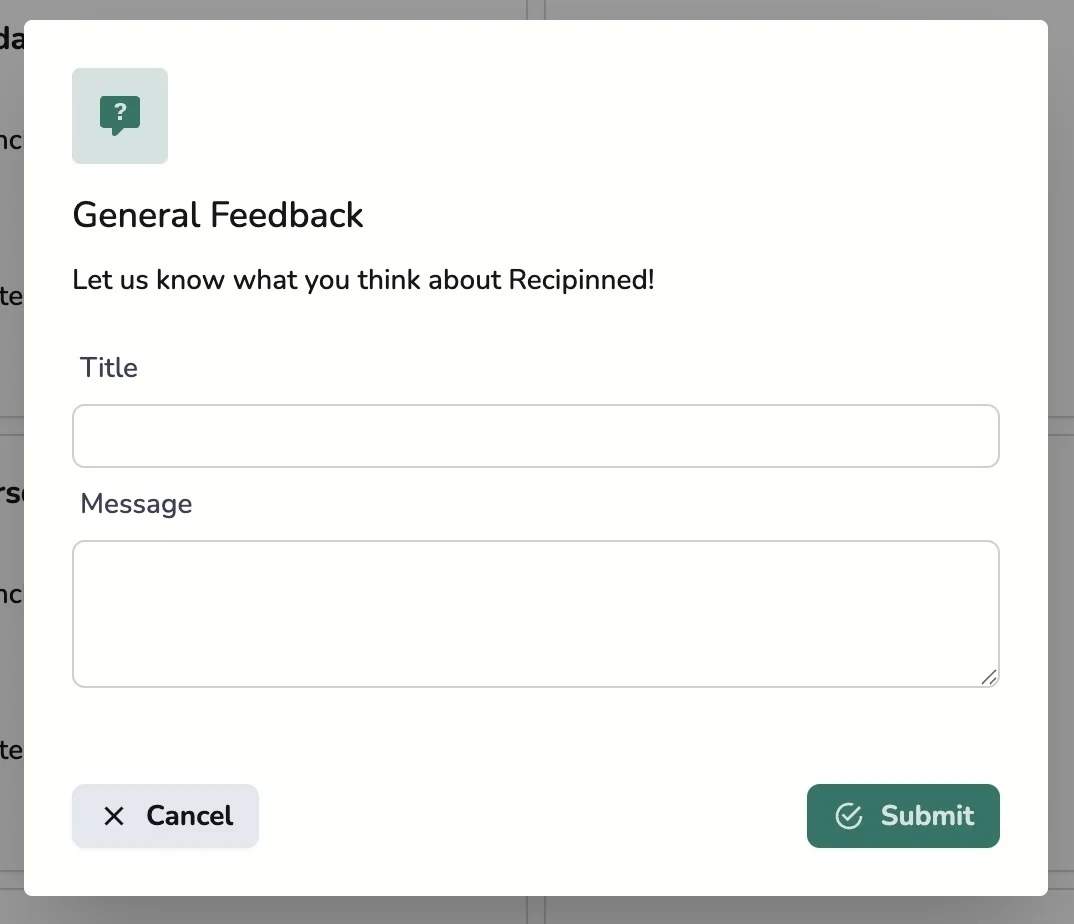Click the Title field label
This screenshot has width=1074, height=924.
(x=108, y=367)
